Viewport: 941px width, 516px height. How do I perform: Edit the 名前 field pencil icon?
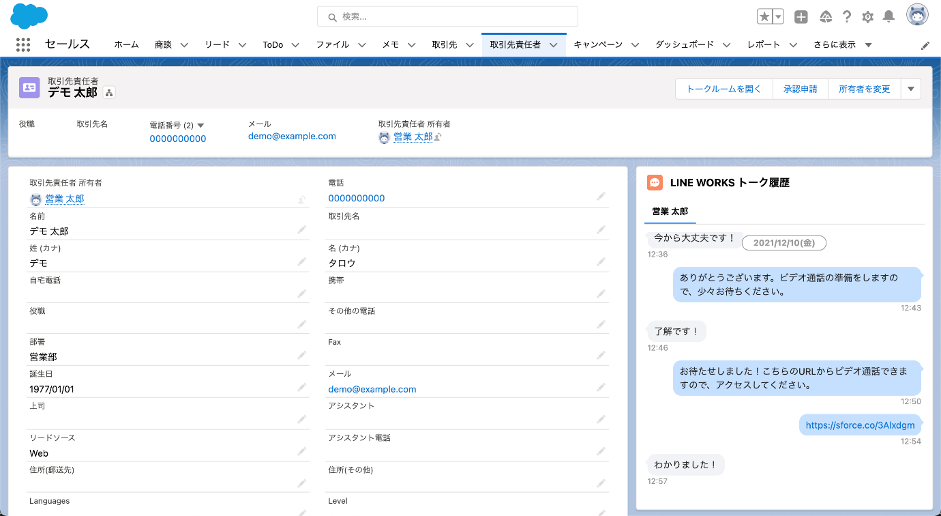(x=302, y=230)
